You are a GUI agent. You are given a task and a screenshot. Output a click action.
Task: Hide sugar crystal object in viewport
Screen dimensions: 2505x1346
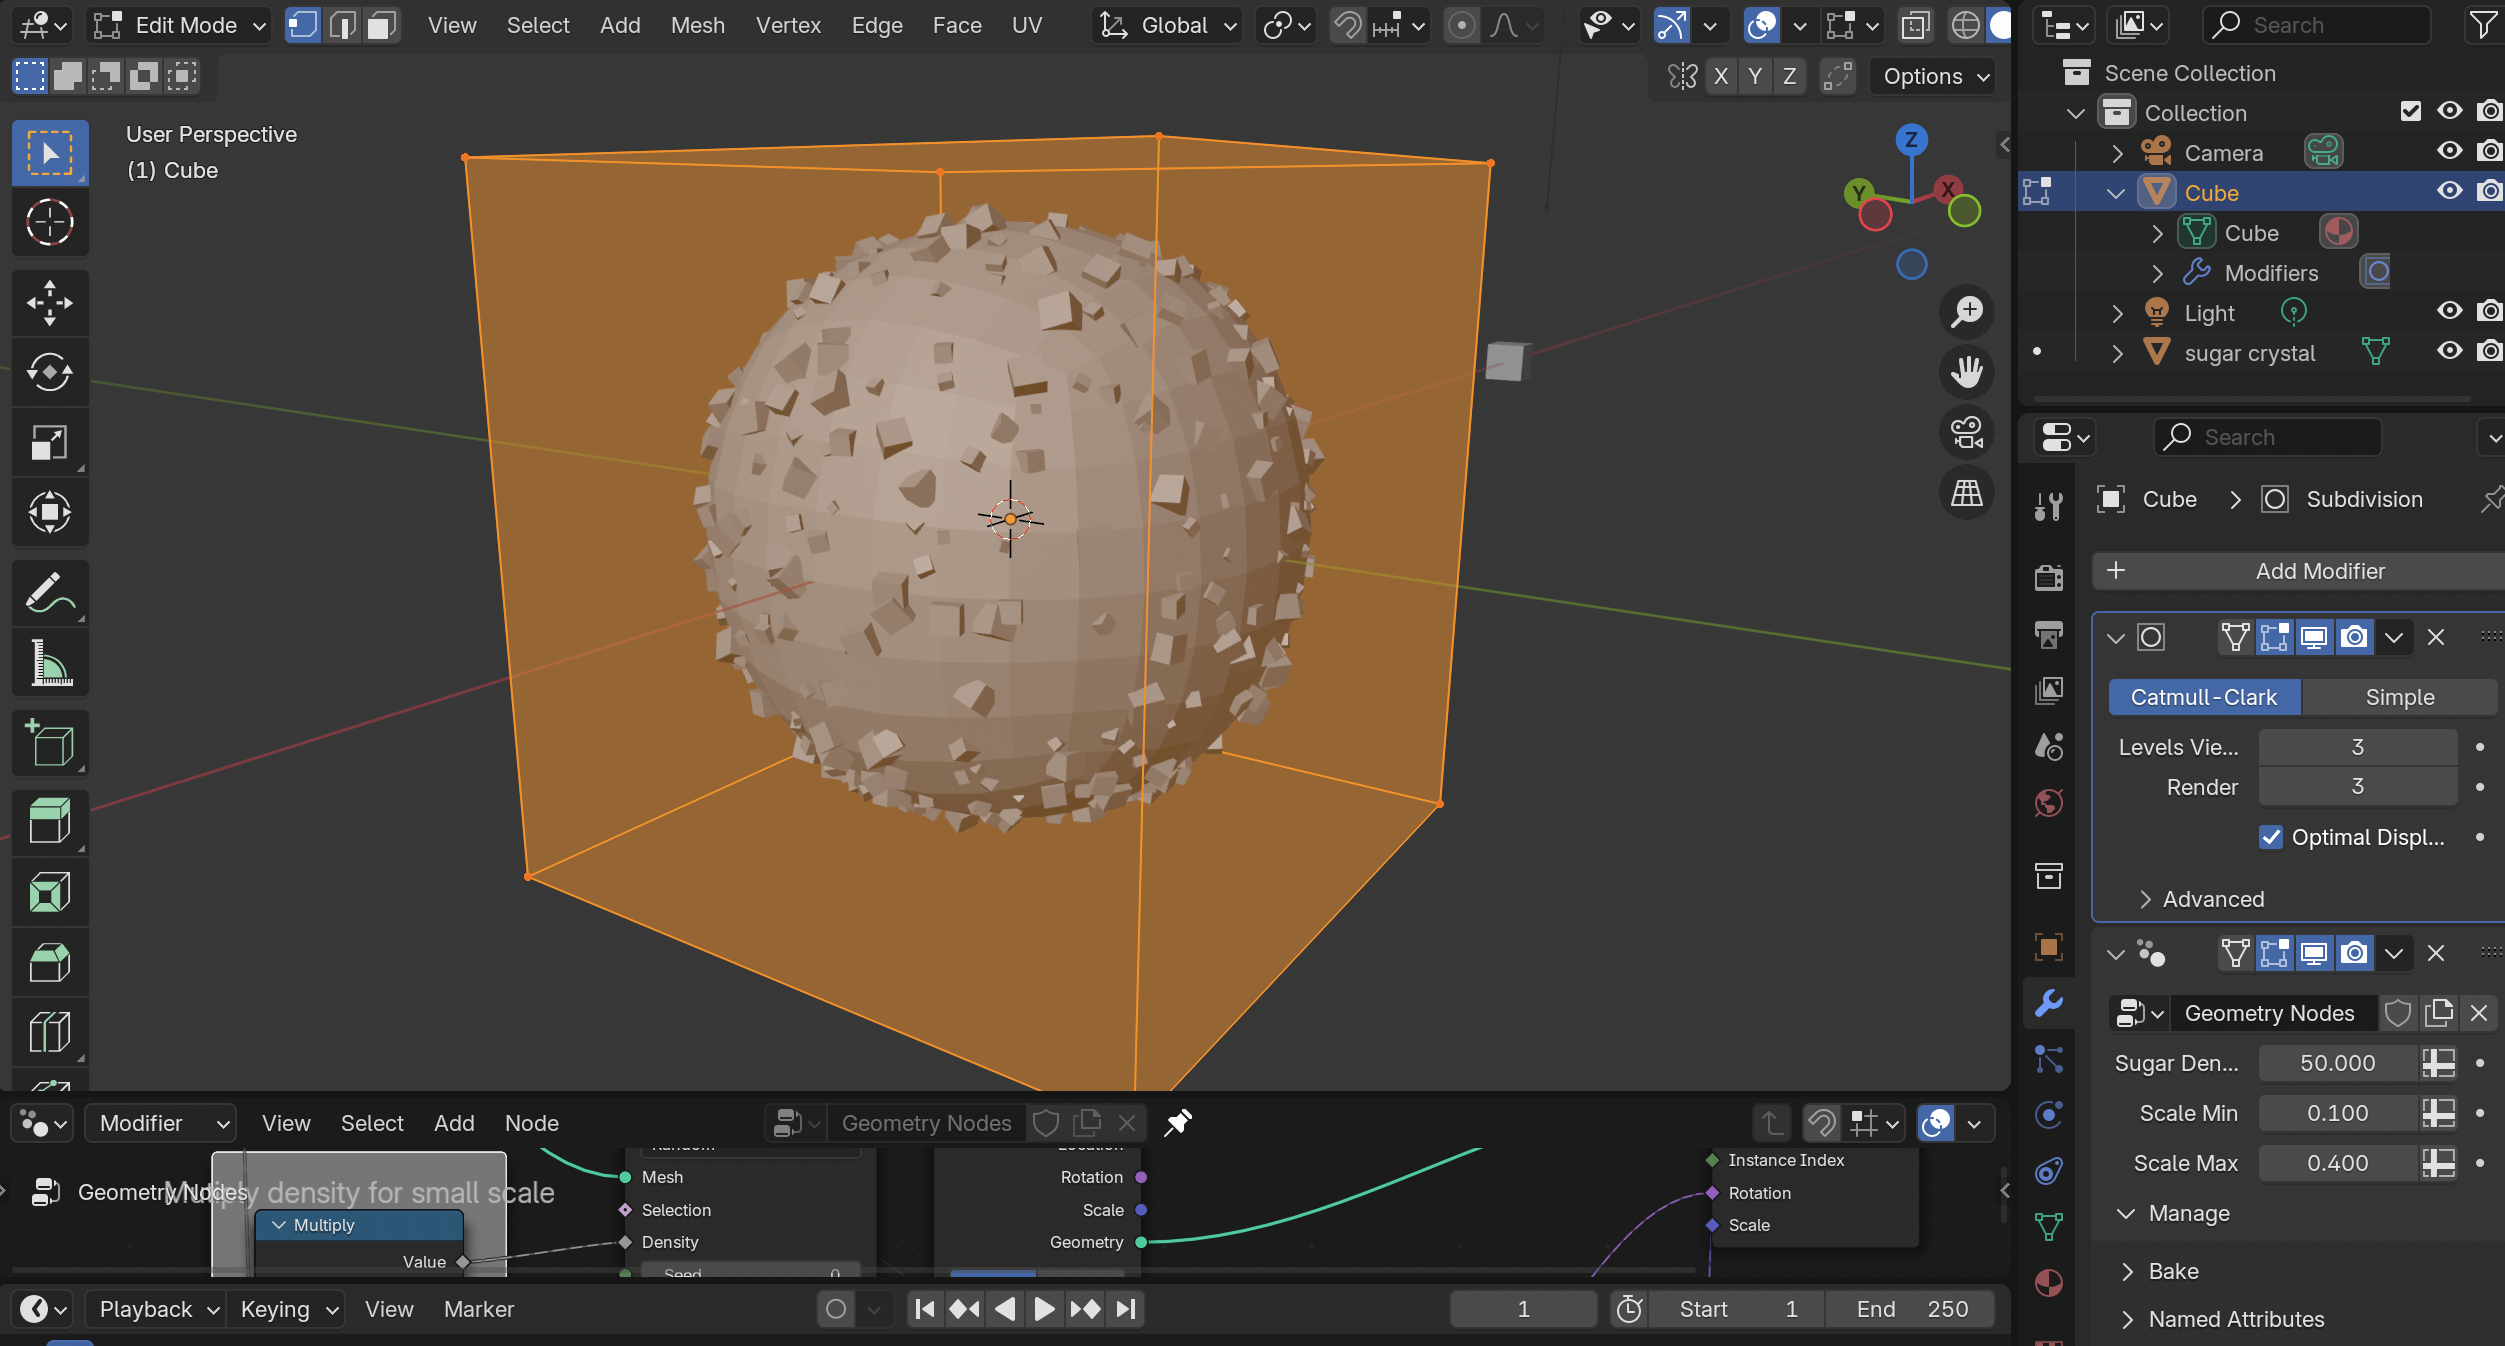[x=2448, y=352]
